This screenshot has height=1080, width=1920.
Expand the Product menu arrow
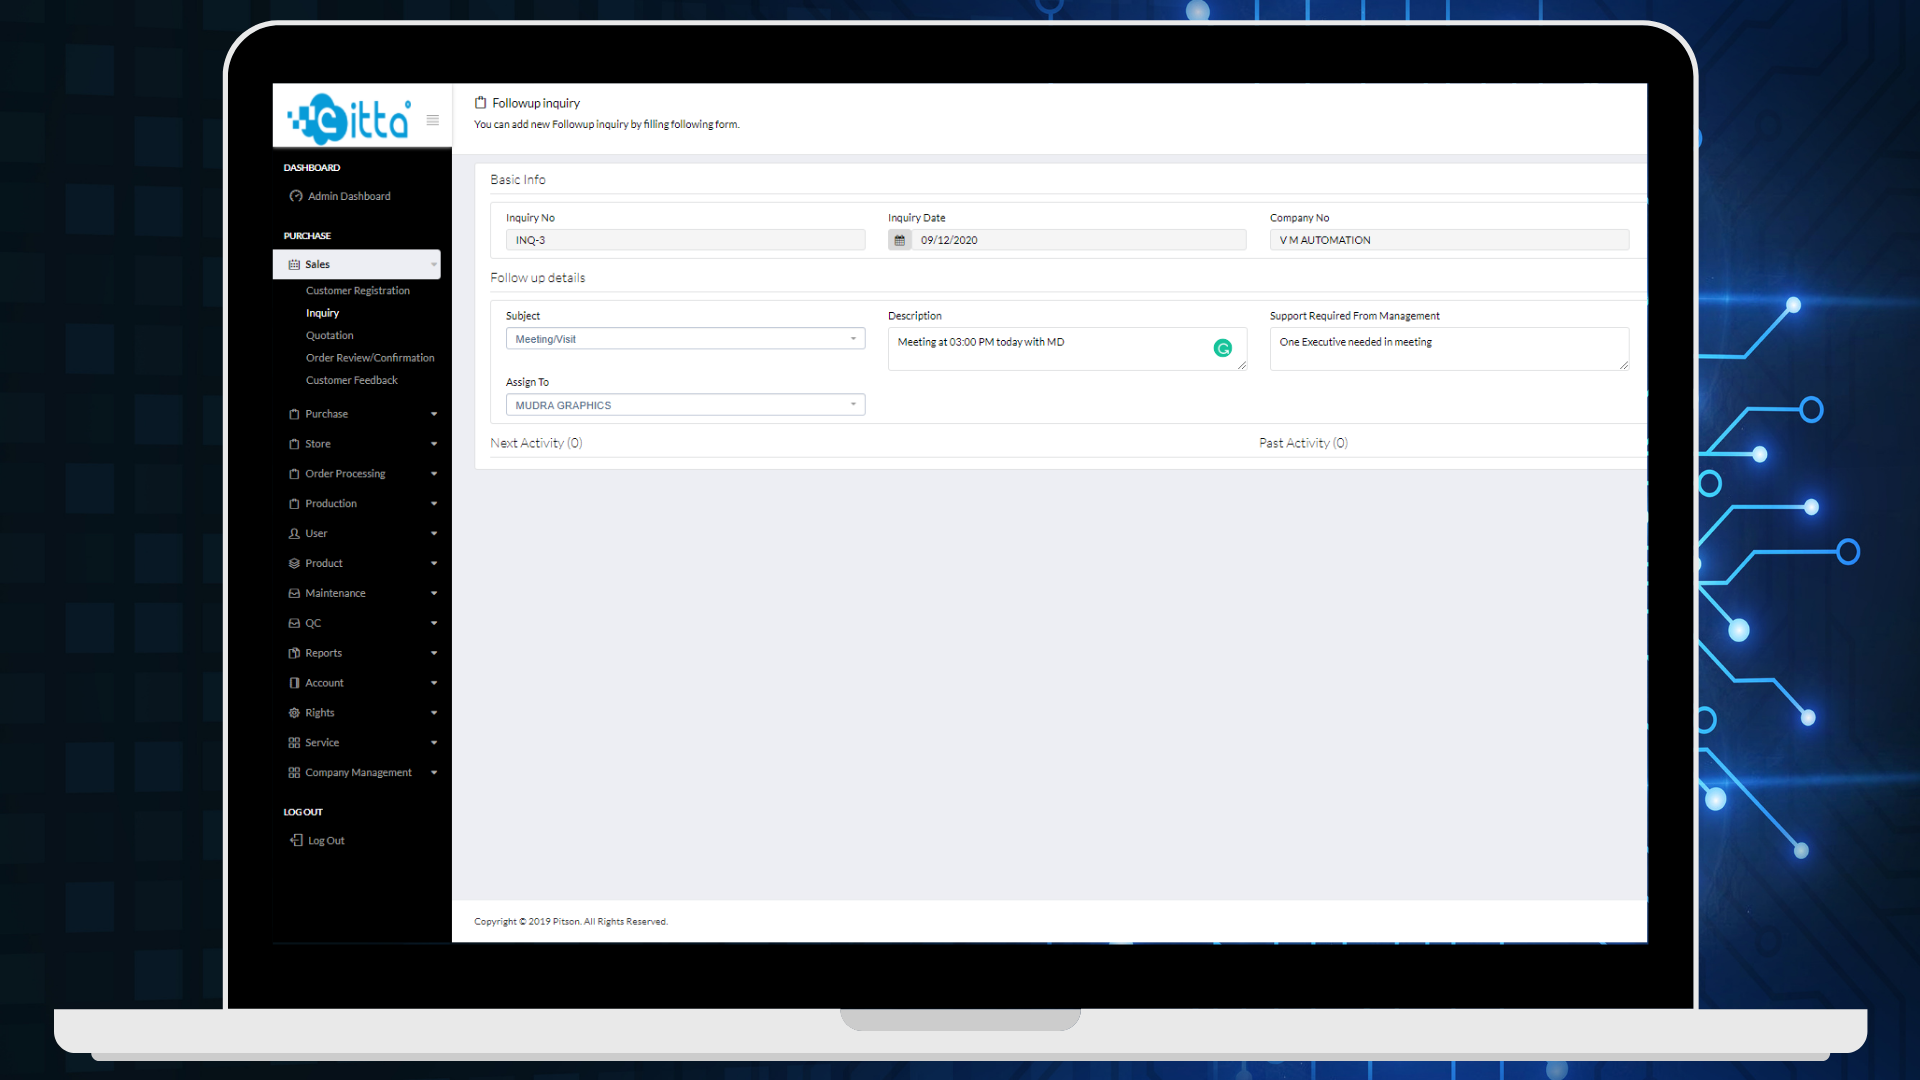pyautogui.click(x=434, y=564)
